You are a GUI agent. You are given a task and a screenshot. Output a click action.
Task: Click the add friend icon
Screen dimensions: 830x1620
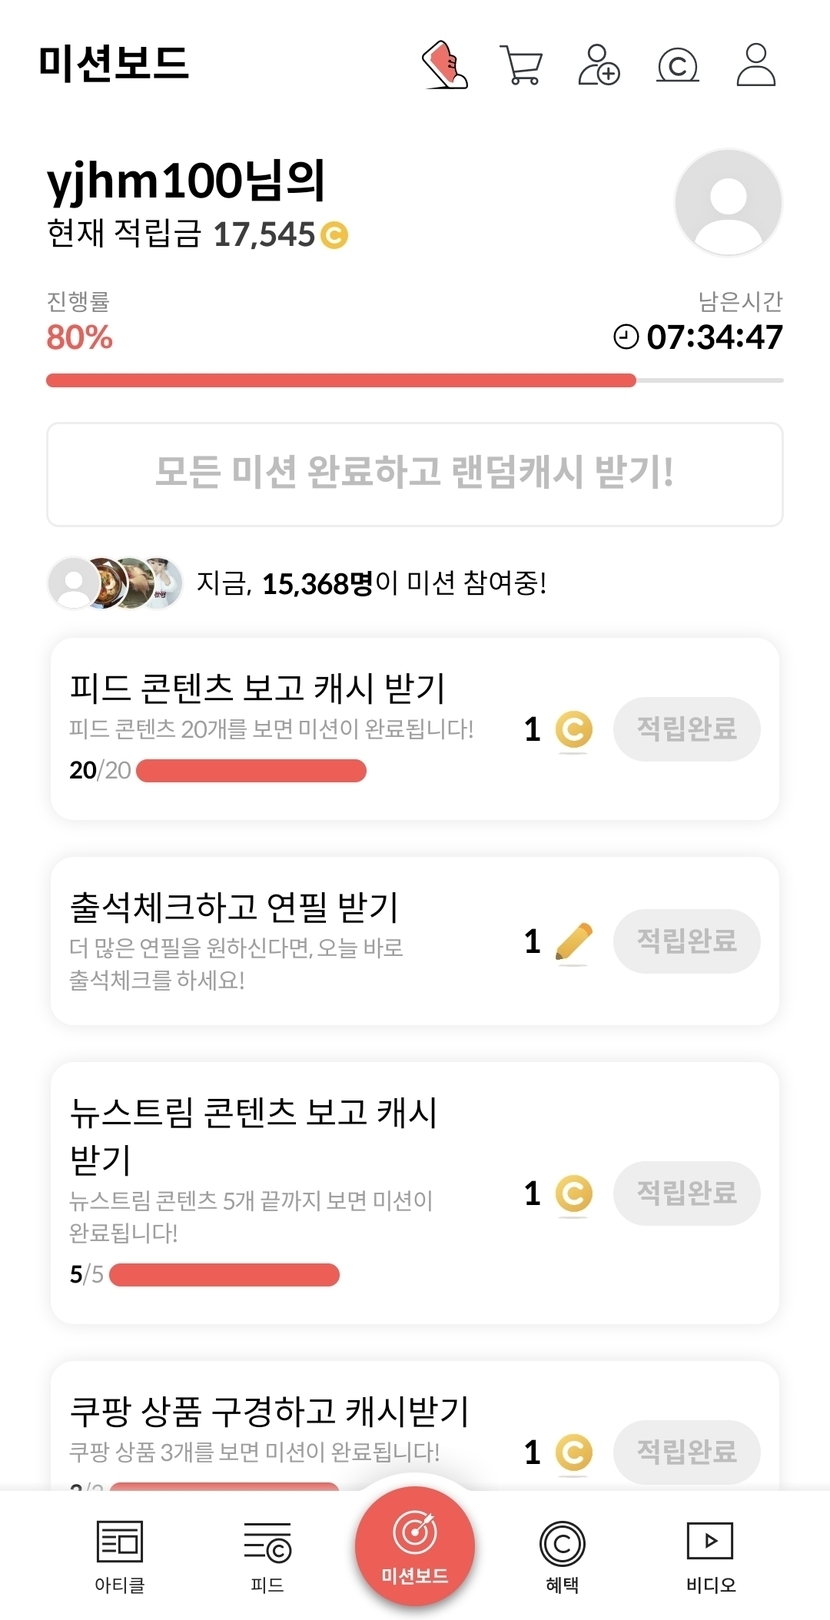pyautogui.click(x=599, y=65)
